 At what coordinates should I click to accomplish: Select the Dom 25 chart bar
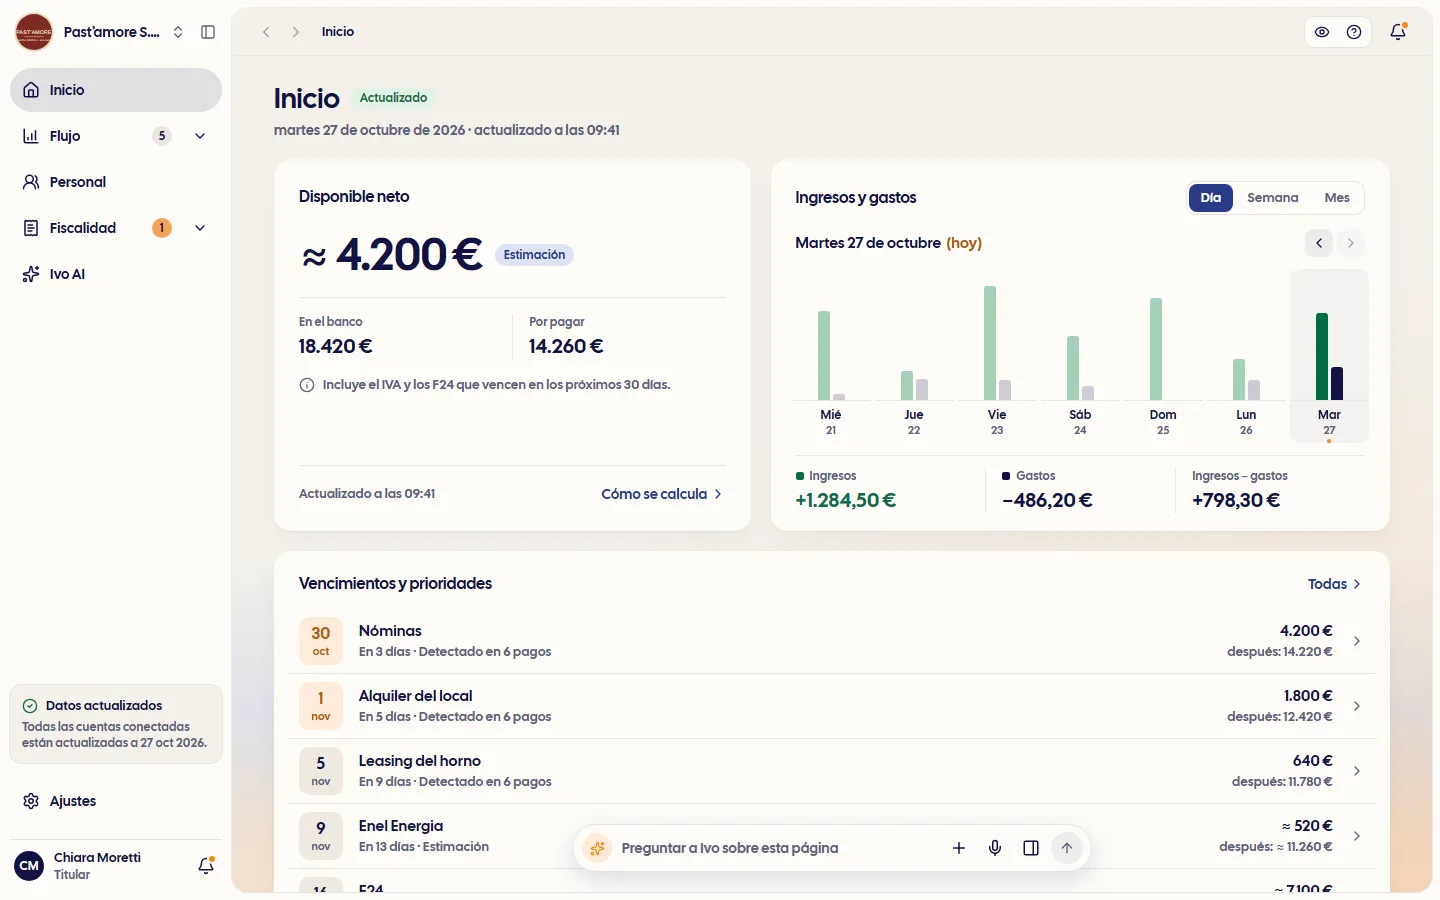1163,354
